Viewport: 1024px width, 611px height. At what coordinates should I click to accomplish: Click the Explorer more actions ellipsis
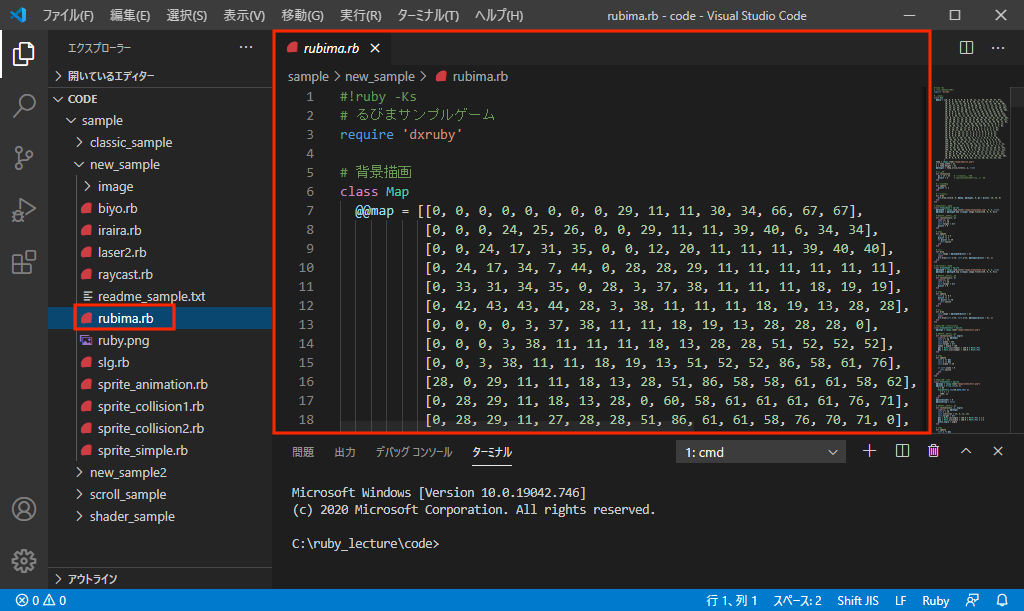click(246, 47)
